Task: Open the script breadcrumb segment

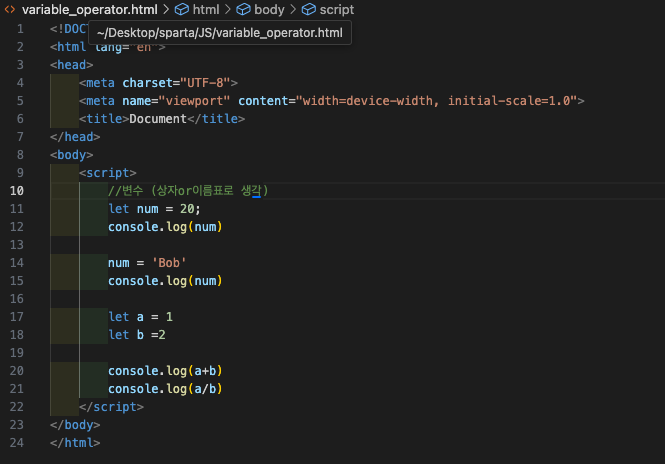Action: (x=336, y=9)
